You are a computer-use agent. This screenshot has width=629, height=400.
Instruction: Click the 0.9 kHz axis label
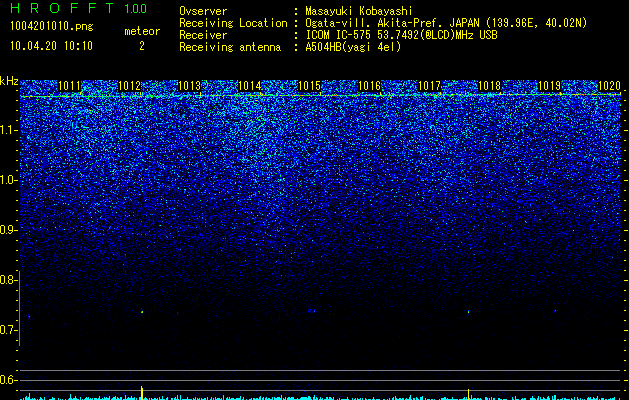9,230
